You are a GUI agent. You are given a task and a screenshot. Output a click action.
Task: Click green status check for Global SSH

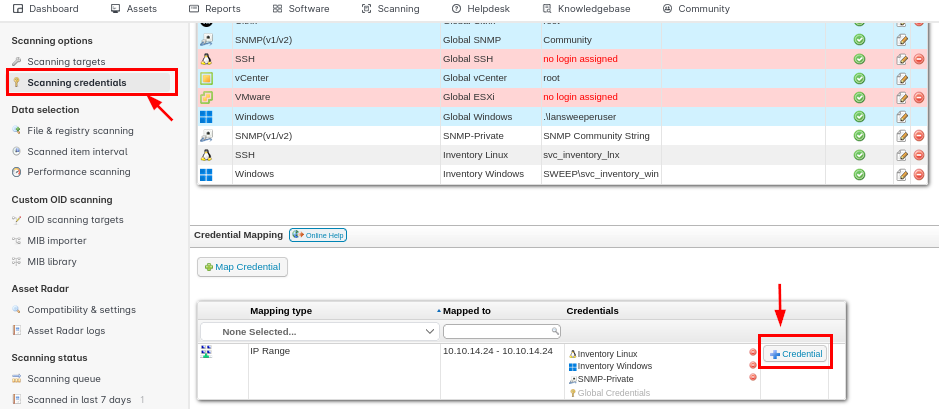(859, 59)
